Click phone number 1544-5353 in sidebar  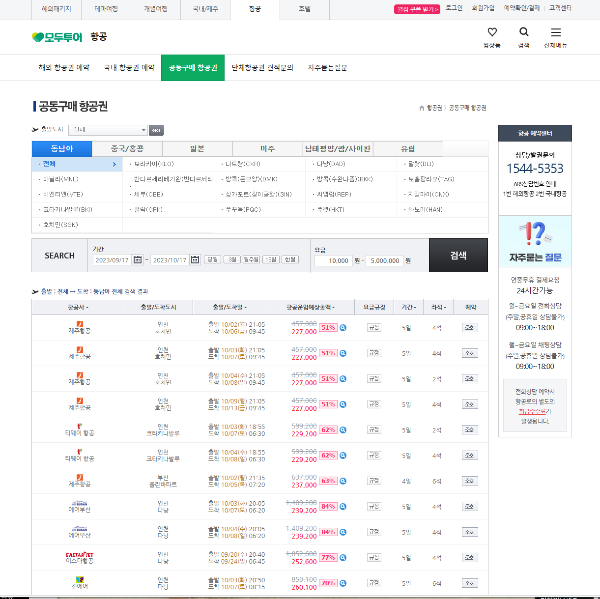coord(535,169)
